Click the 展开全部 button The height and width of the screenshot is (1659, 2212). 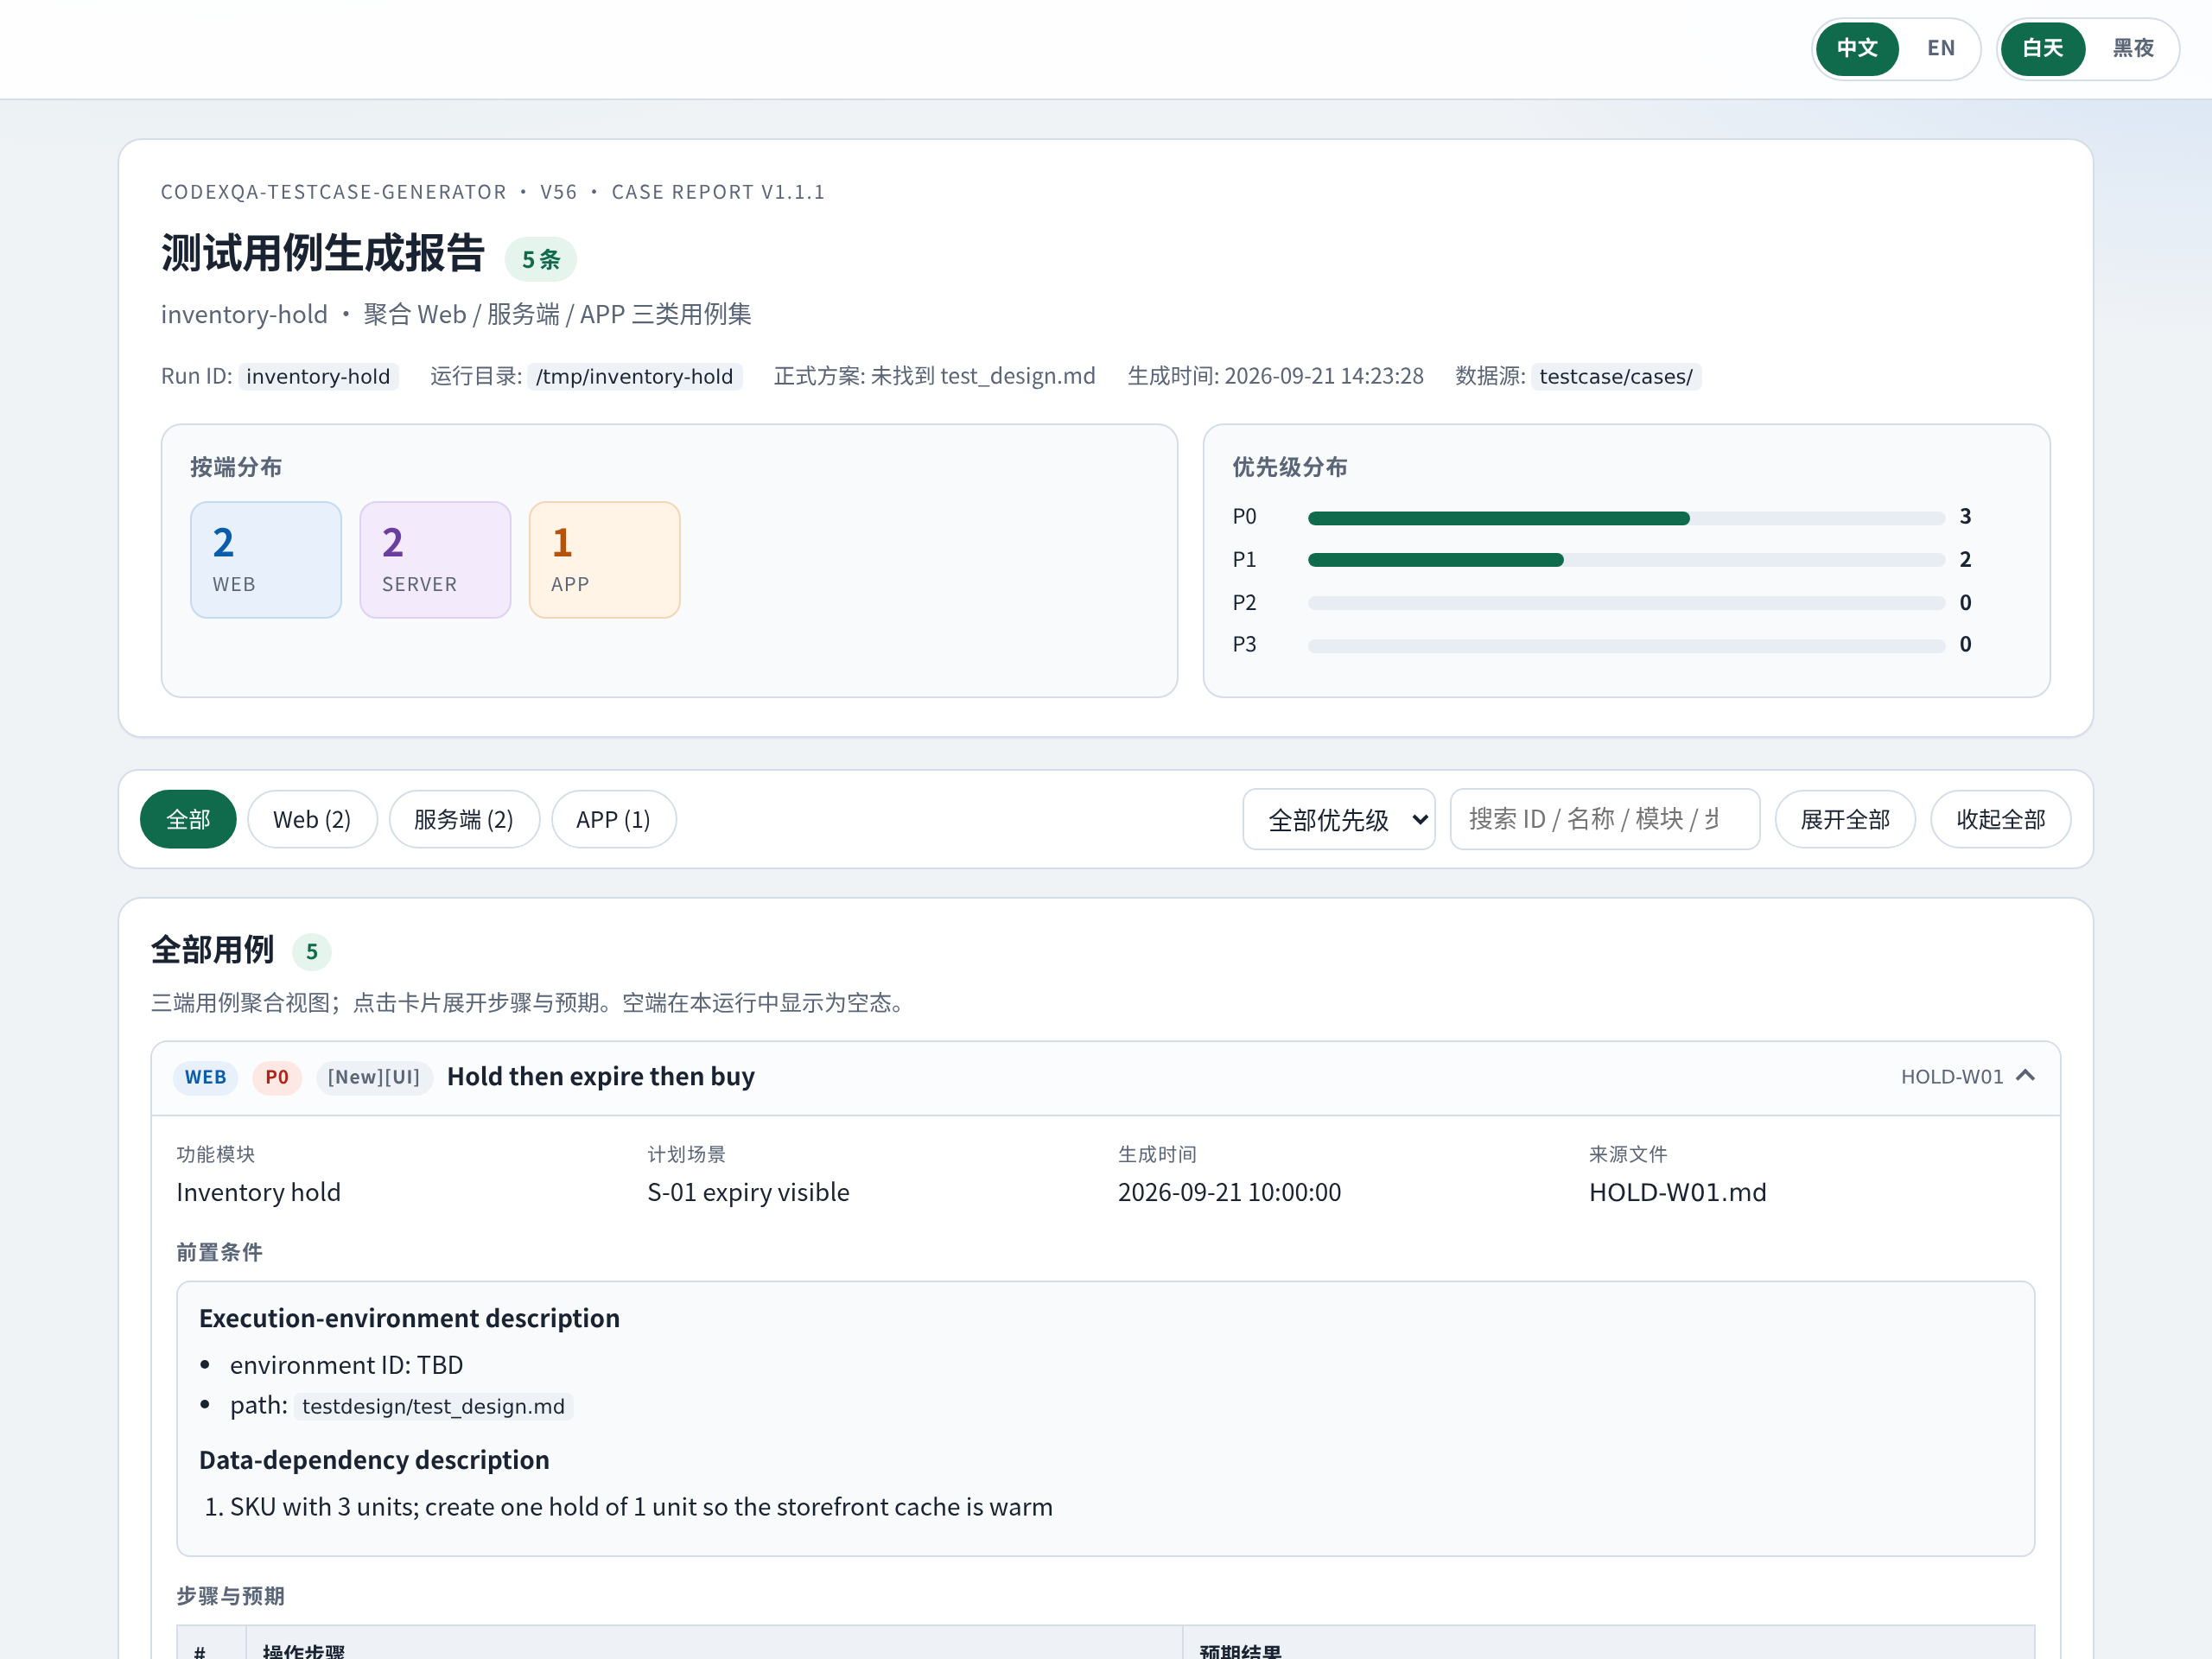(x=1844, y=819)
